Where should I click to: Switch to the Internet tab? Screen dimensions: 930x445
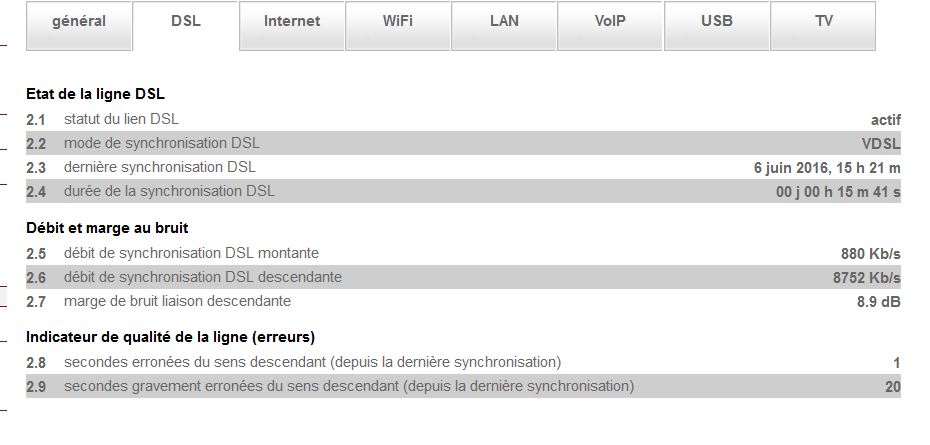[x=292, y=22]
